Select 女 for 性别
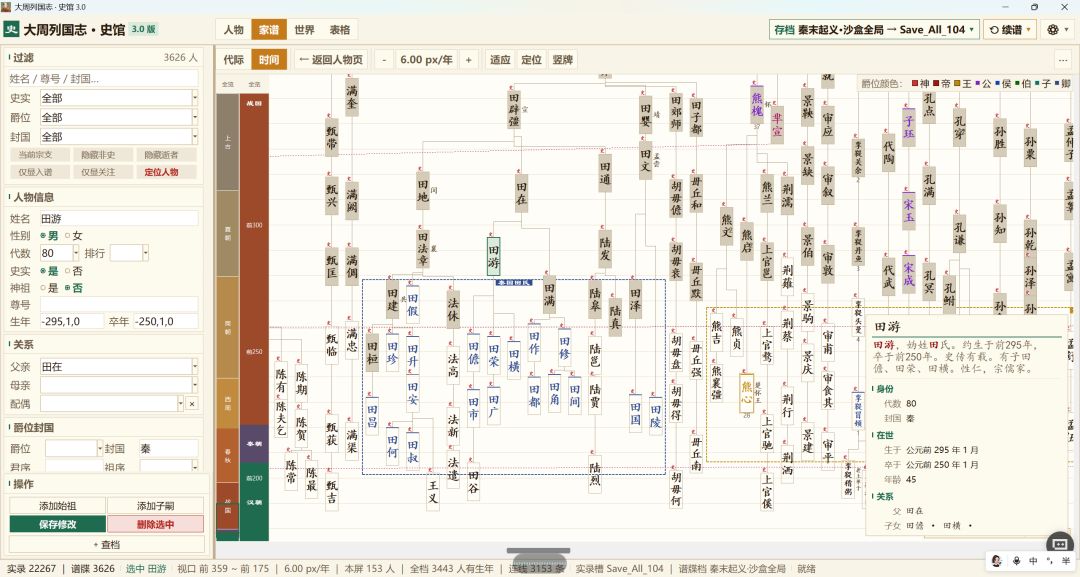The image size is (1080, 577). [73, 235]
